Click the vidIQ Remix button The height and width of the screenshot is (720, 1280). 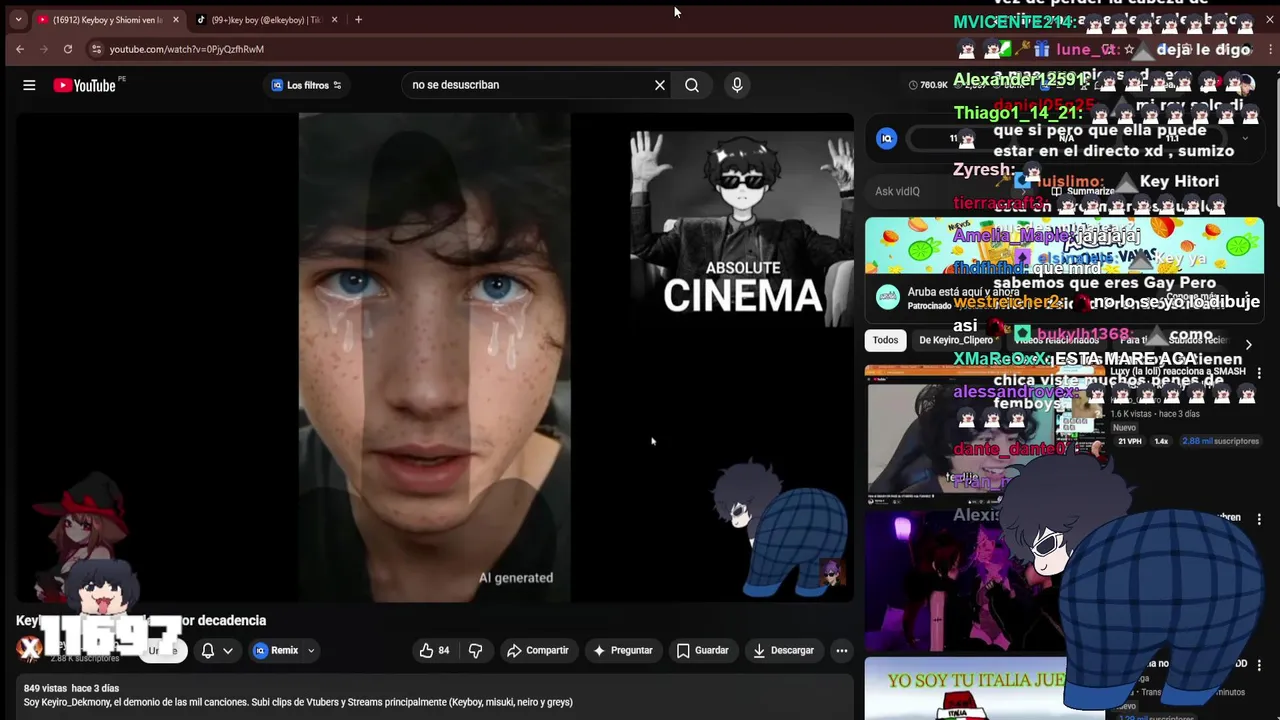point(276,650)
